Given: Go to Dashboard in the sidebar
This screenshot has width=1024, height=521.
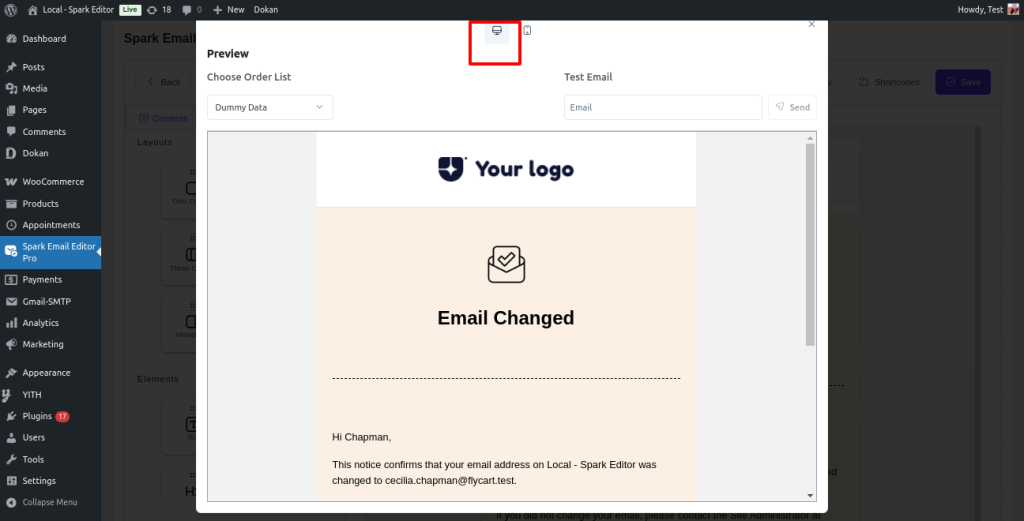Looking at the screenshot, I should click(x=44, y=39).
